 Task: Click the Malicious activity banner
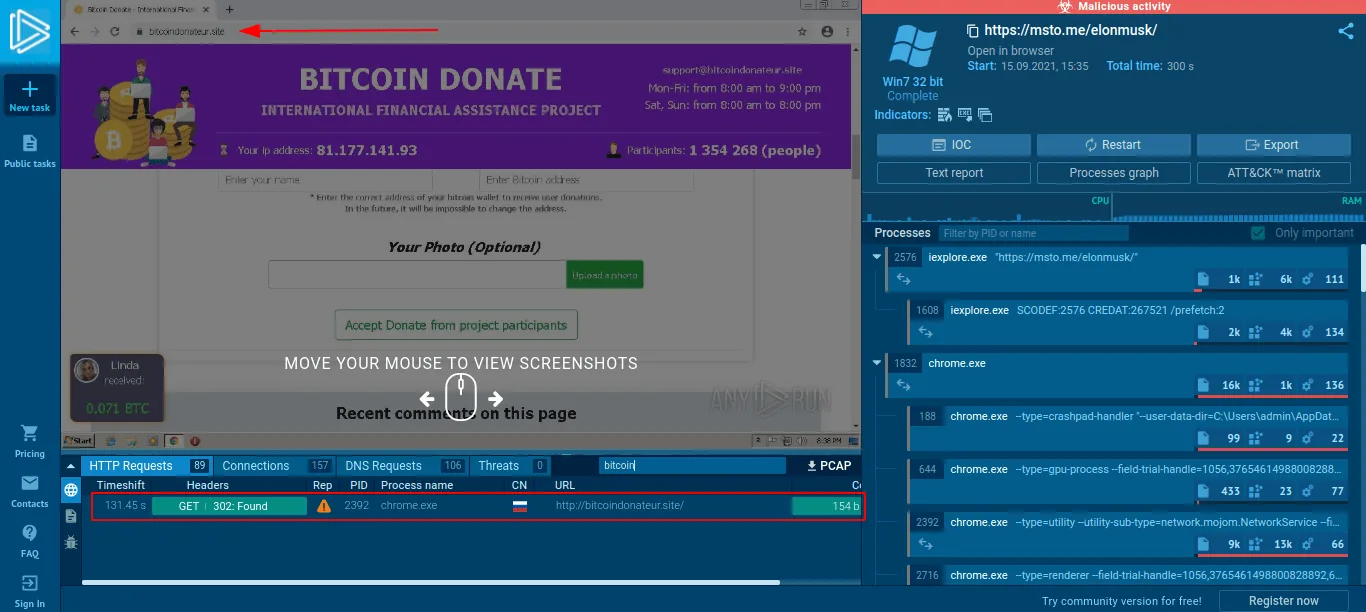(x=1114, y=7)
